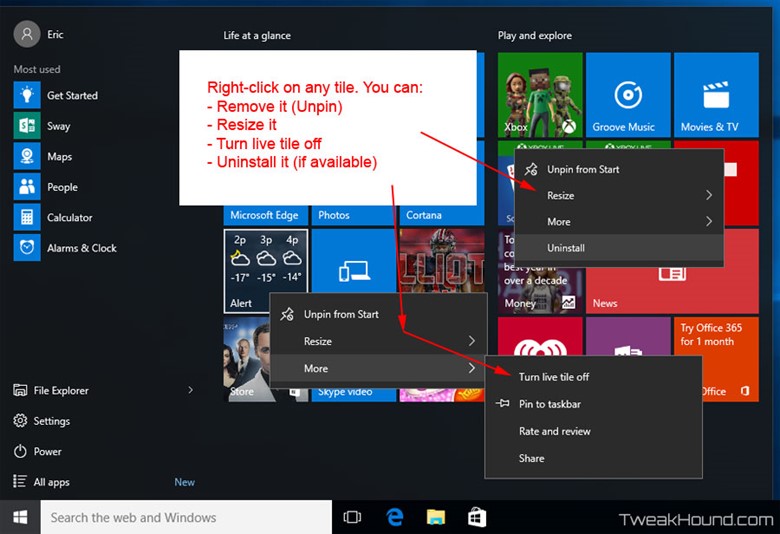This screenshot has height=534, width=780.
Task: Open the Xbox tile
Action: pos(540,95)
